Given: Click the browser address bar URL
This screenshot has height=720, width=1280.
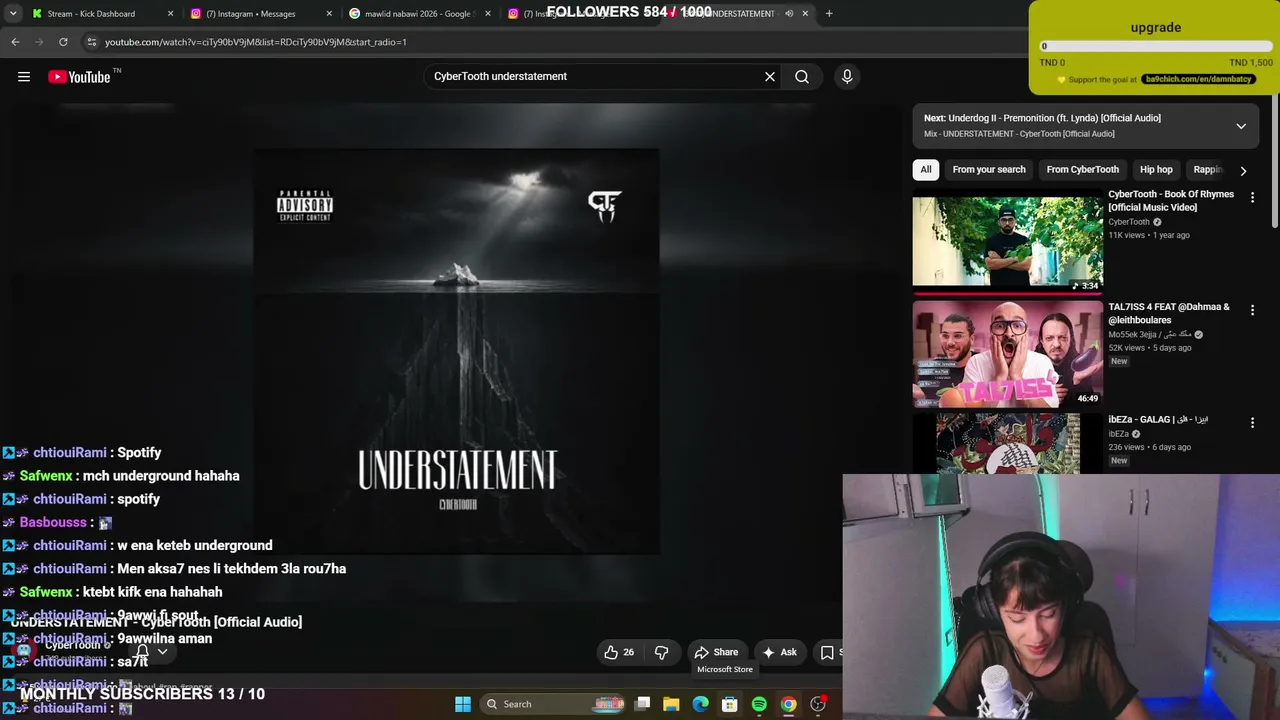Looking at the screenshot, I should tap(256, 42).
